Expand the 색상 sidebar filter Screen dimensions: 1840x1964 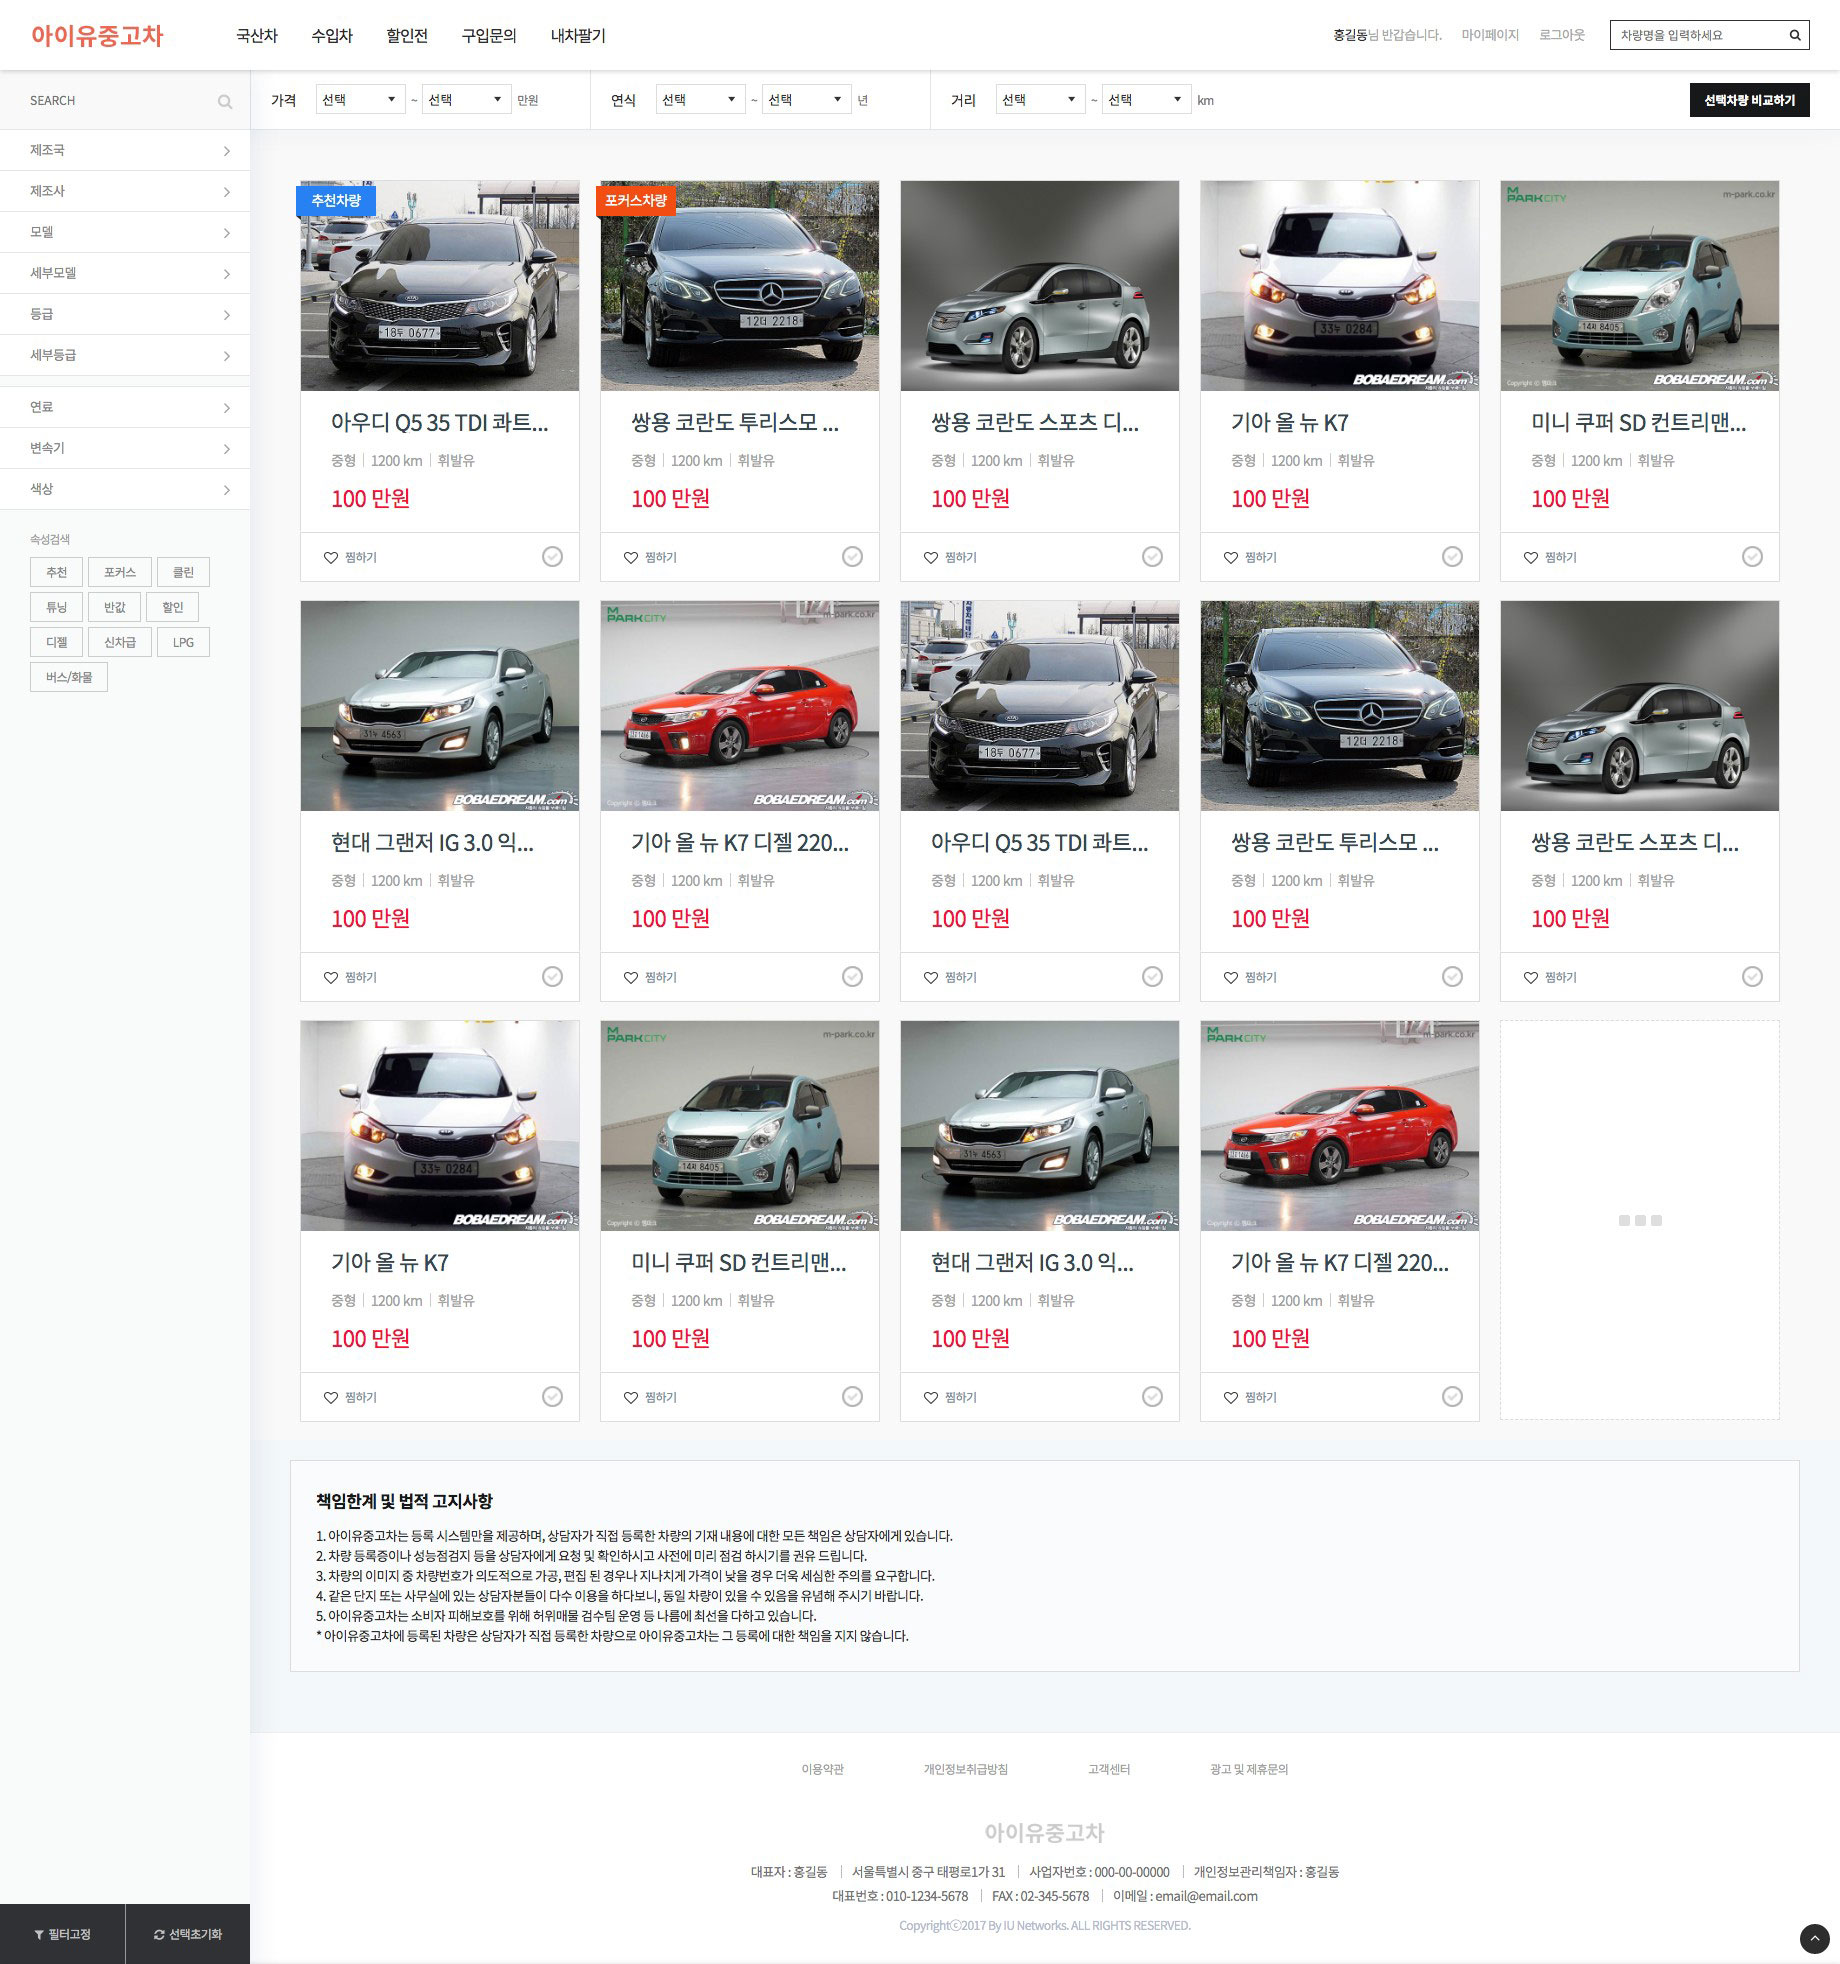point(125,489)
